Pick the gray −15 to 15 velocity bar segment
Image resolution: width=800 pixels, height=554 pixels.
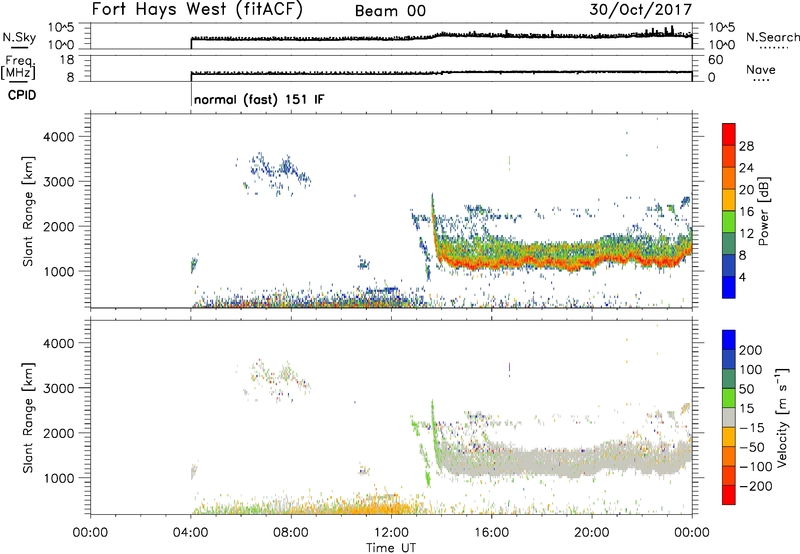point(729,417)
